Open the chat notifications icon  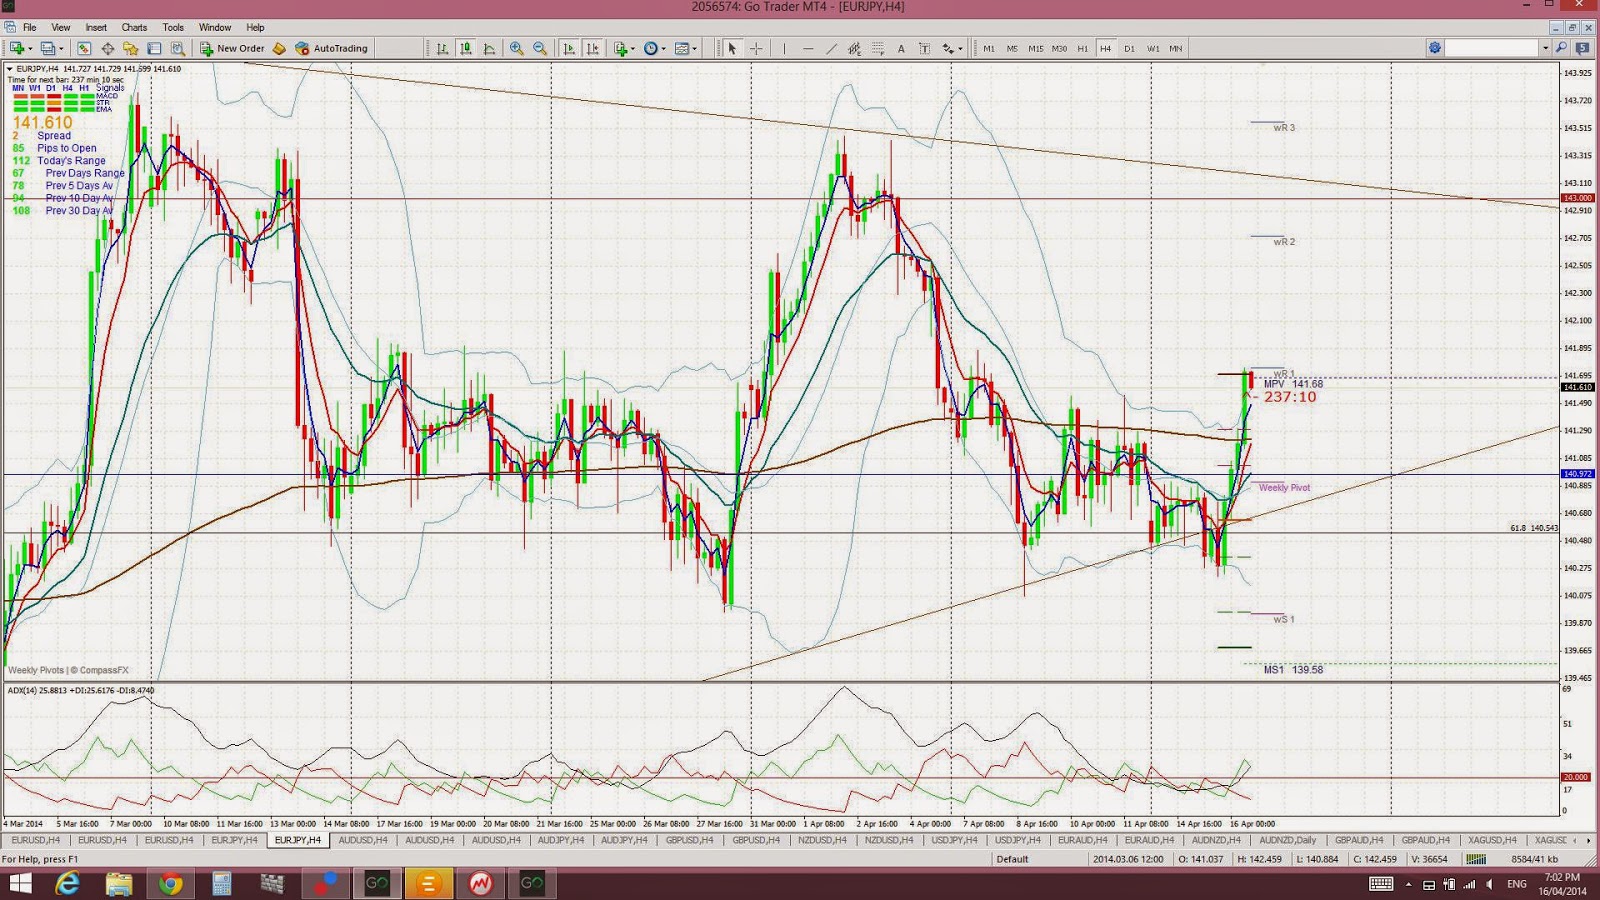(x=1583, y=48)
